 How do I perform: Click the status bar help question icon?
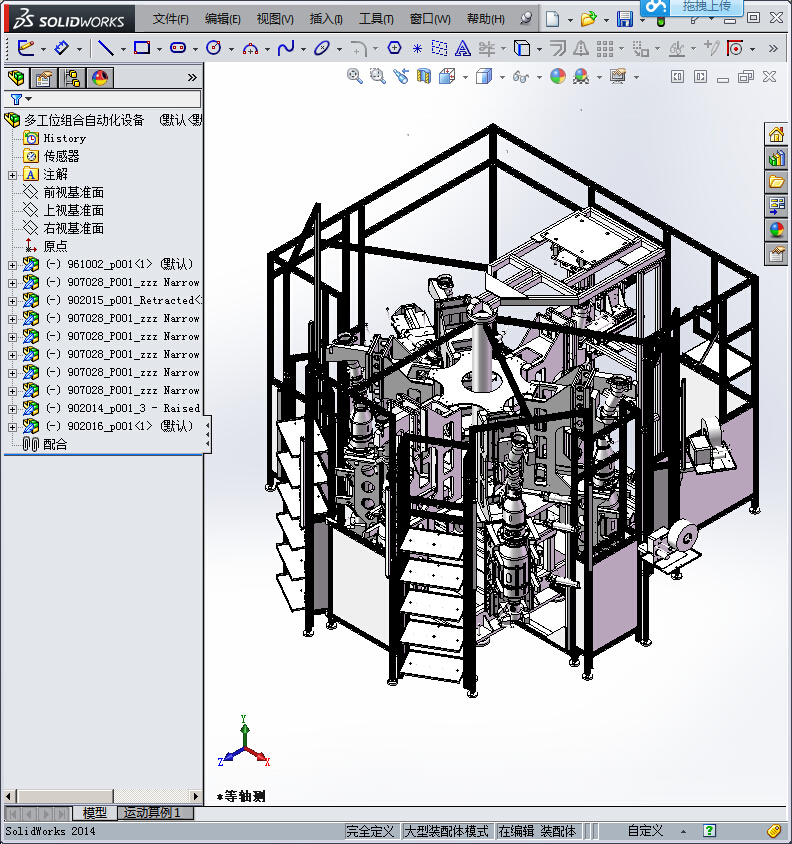[710, 831]
